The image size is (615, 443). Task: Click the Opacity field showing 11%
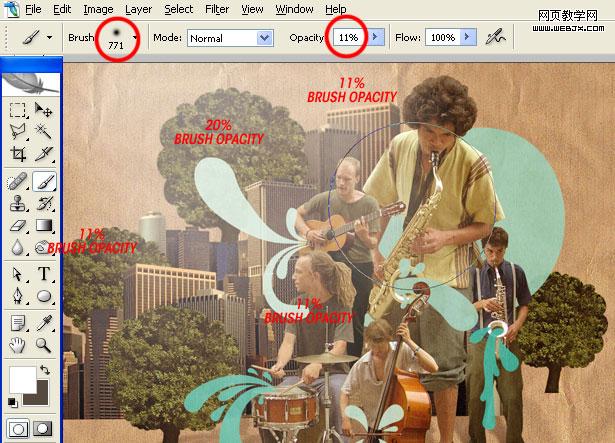click(x=350, y=37)
